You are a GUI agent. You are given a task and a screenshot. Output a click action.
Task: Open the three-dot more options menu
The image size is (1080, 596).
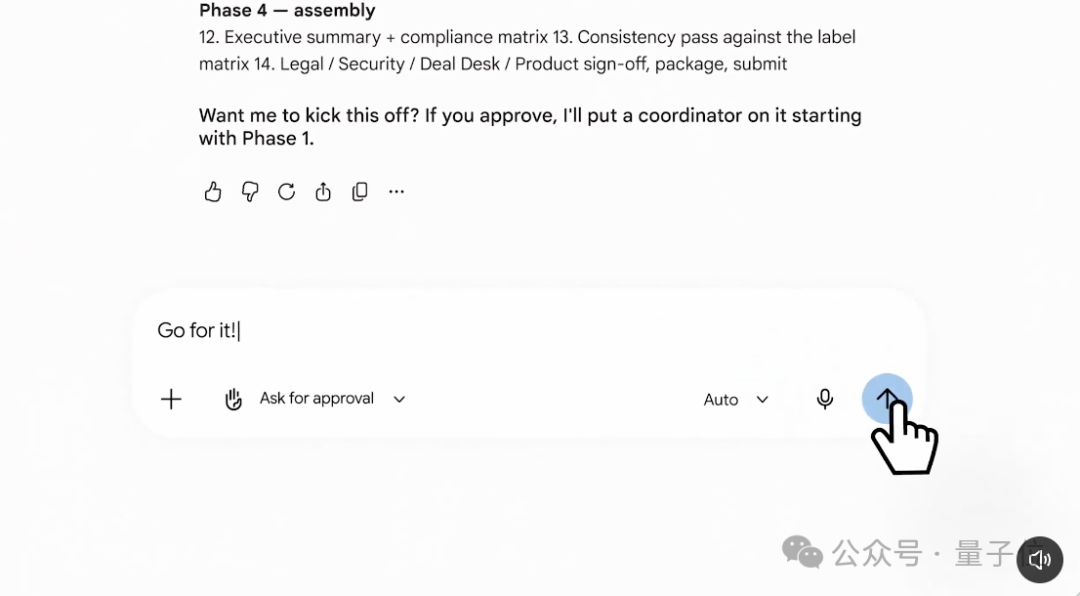click(x=396, y=192)
